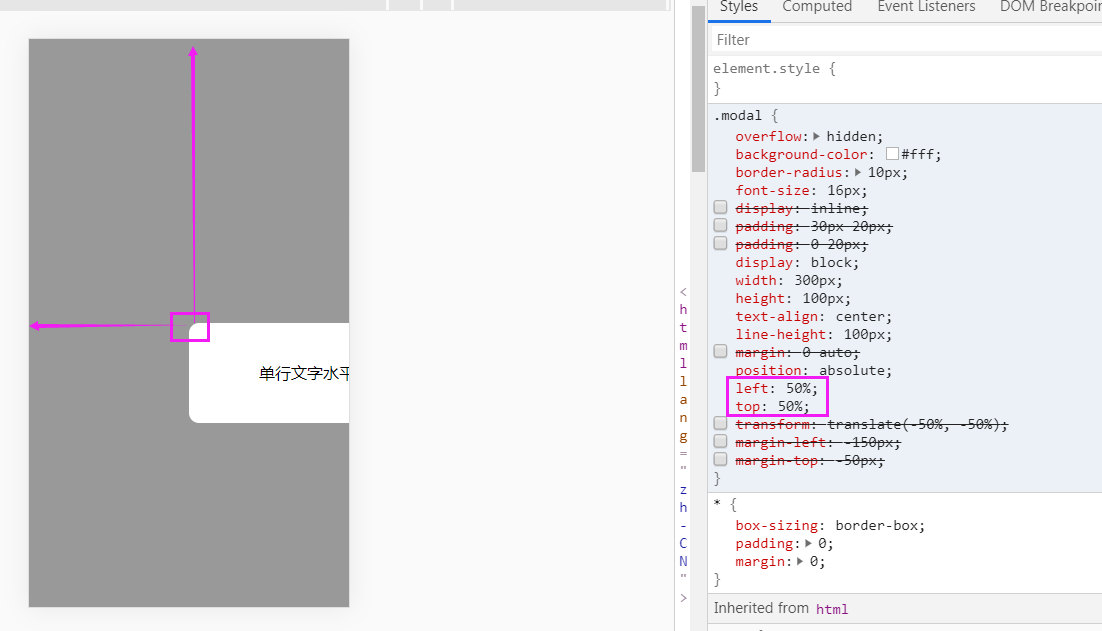This screenshot has height=631, width=1102.
Task: Restore the margin 0 auto declaration
Action: pyautogui.click(x=720, y=350)
